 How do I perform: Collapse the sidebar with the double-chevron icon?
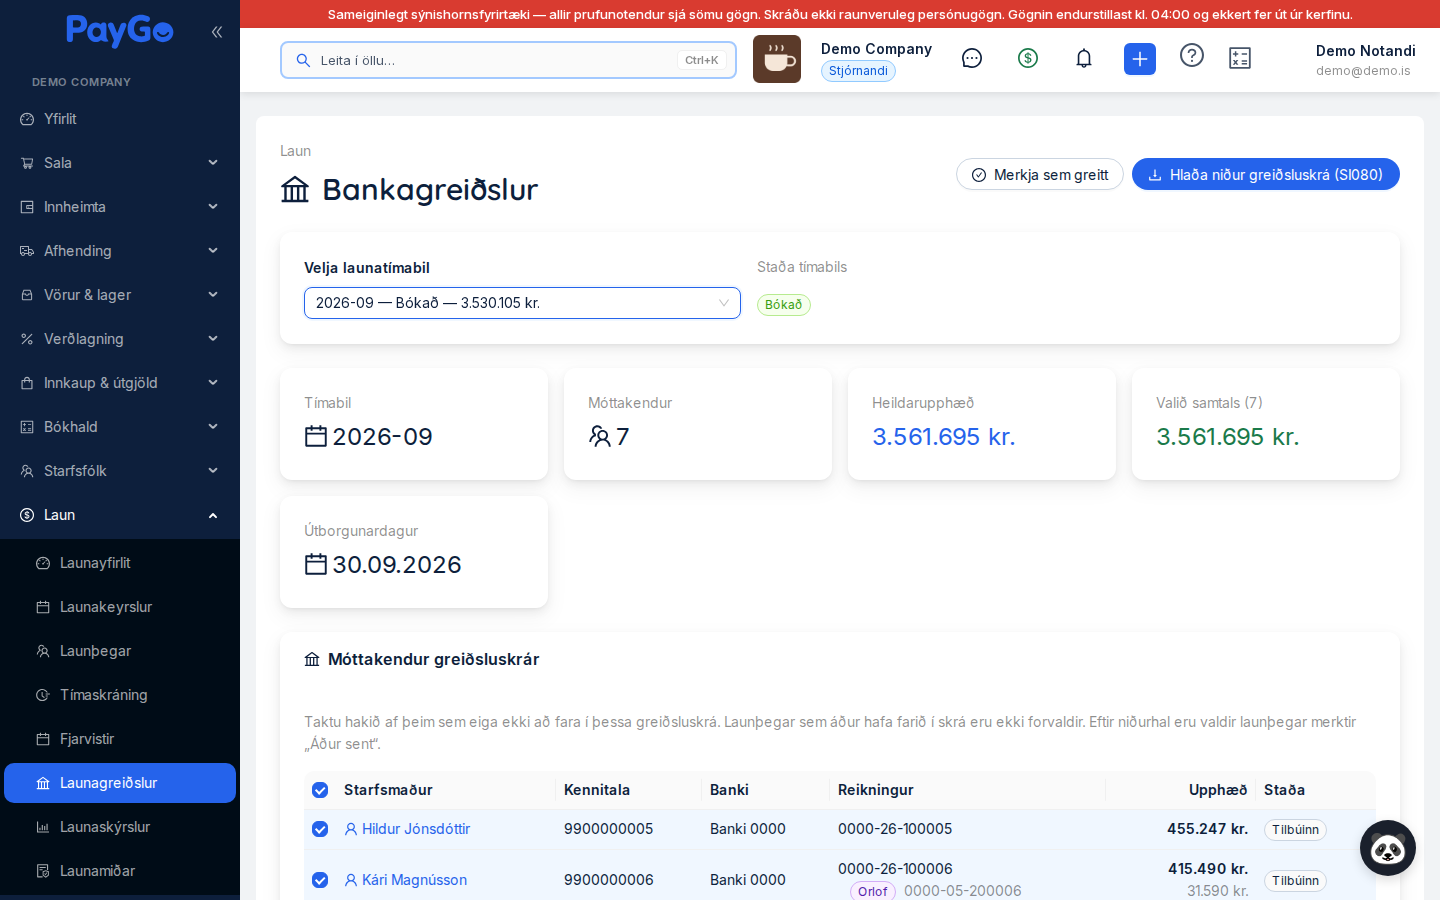tap(217, 32)
